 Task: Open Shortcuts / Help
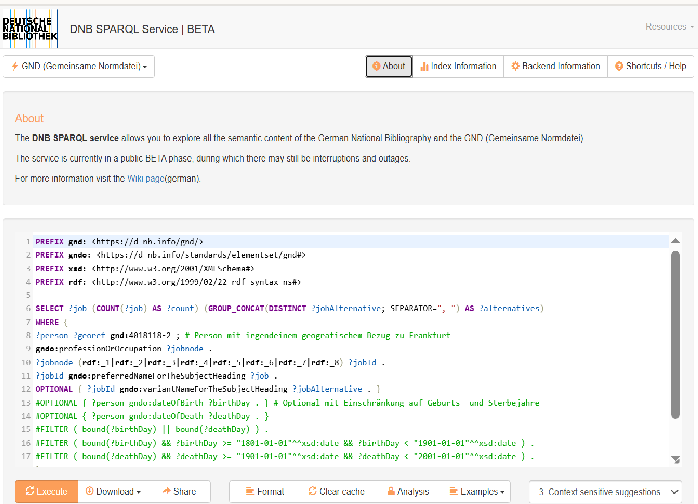(x=650, y=66)
